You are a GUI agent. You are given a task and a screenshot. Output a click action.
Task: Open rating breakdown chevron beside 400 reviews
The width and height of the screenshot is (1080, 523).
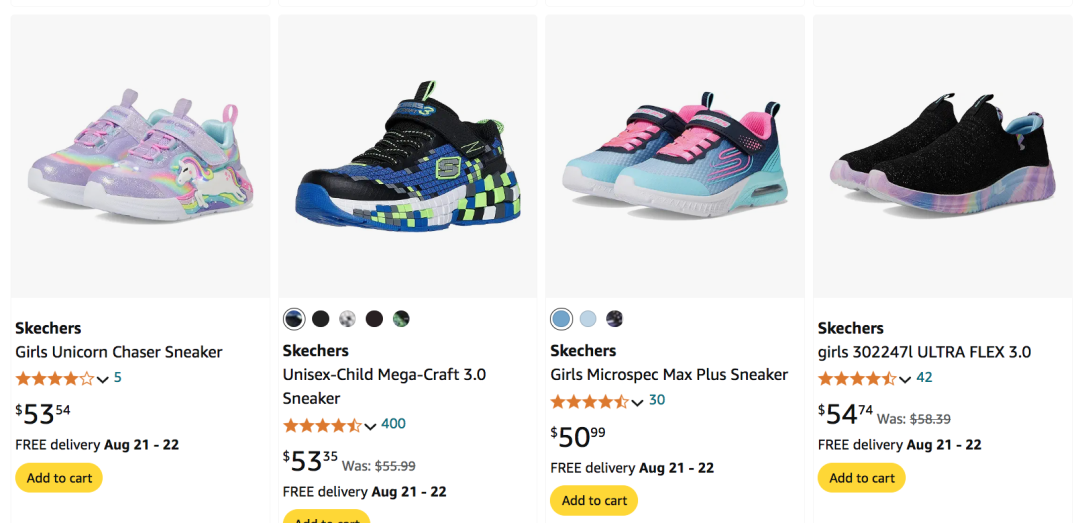(x=370, y=426)
